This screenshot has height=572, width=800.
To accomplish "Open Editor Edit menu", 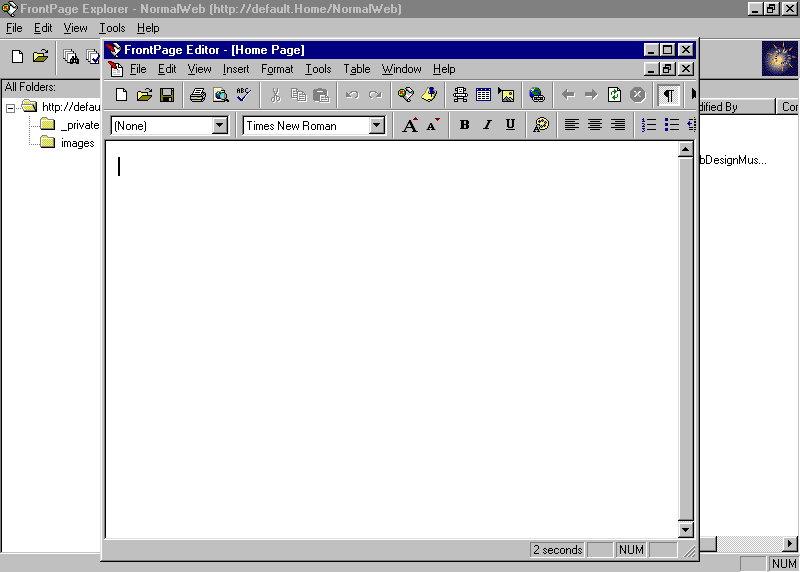I will coord(167,69).
